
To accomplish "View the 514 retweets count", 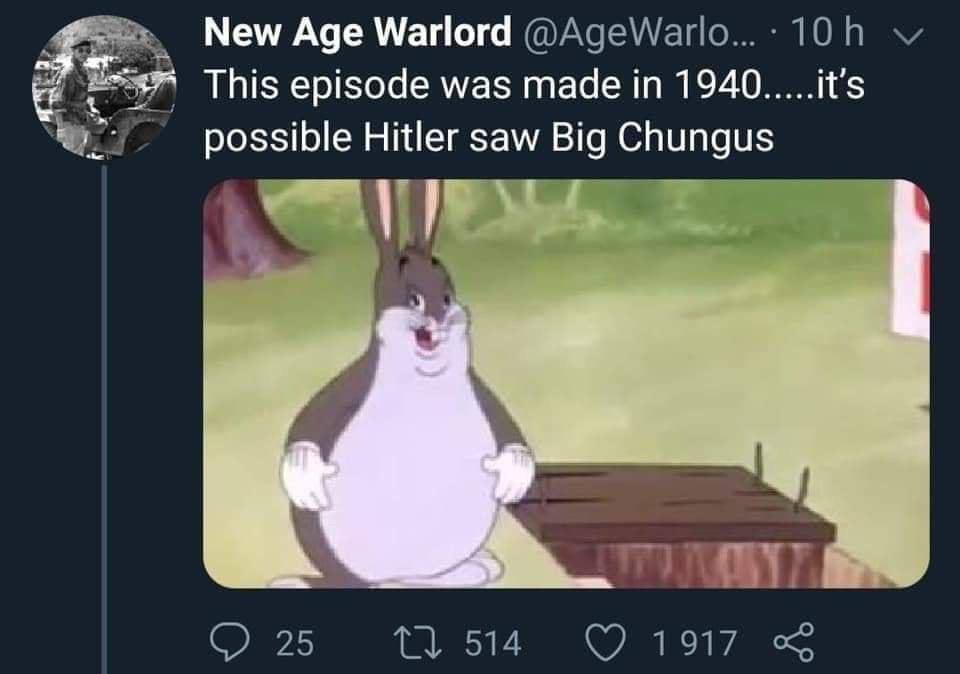I will 493,643.
